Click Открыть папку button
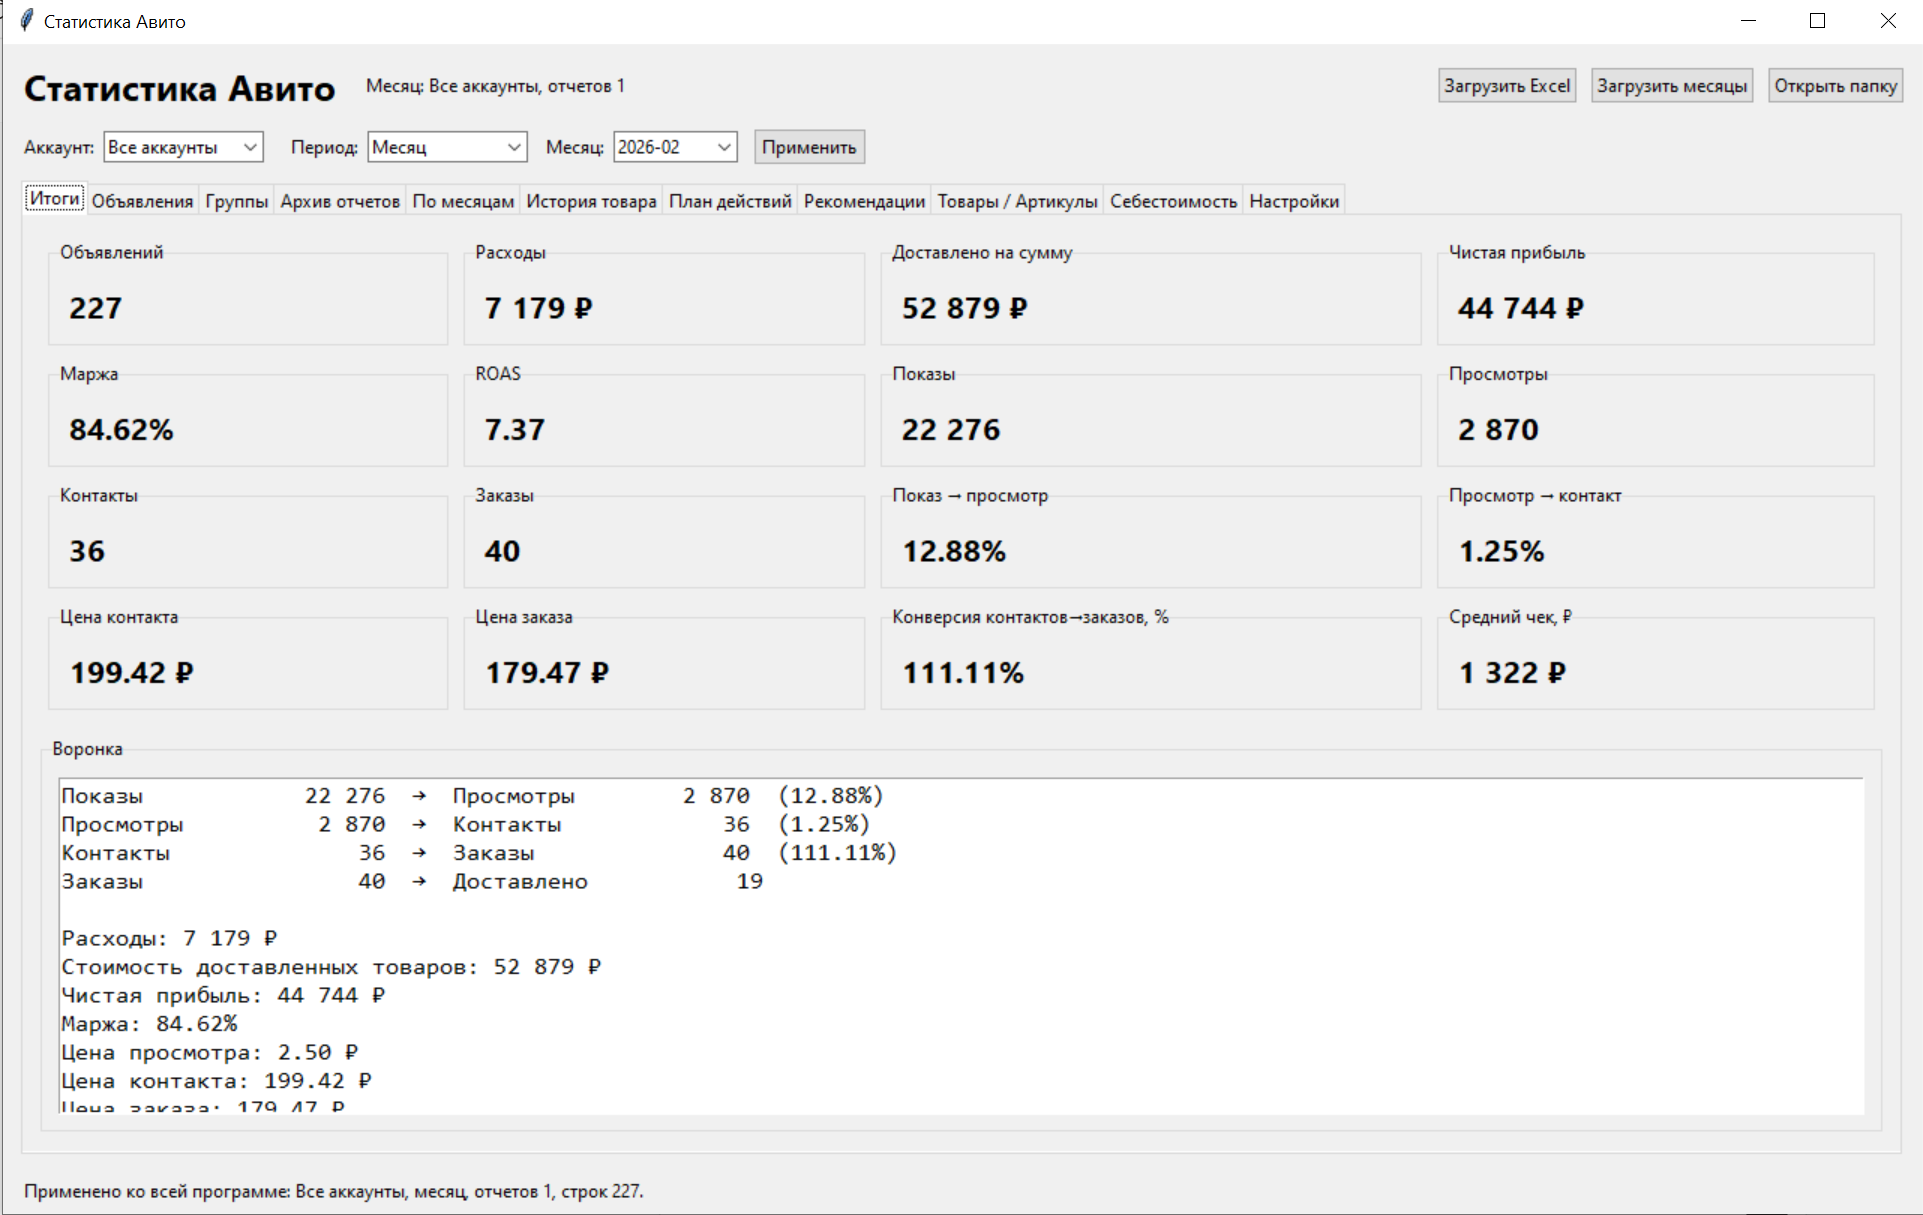Viewport: 1923px width, 1215px height. pos(1835,86)
